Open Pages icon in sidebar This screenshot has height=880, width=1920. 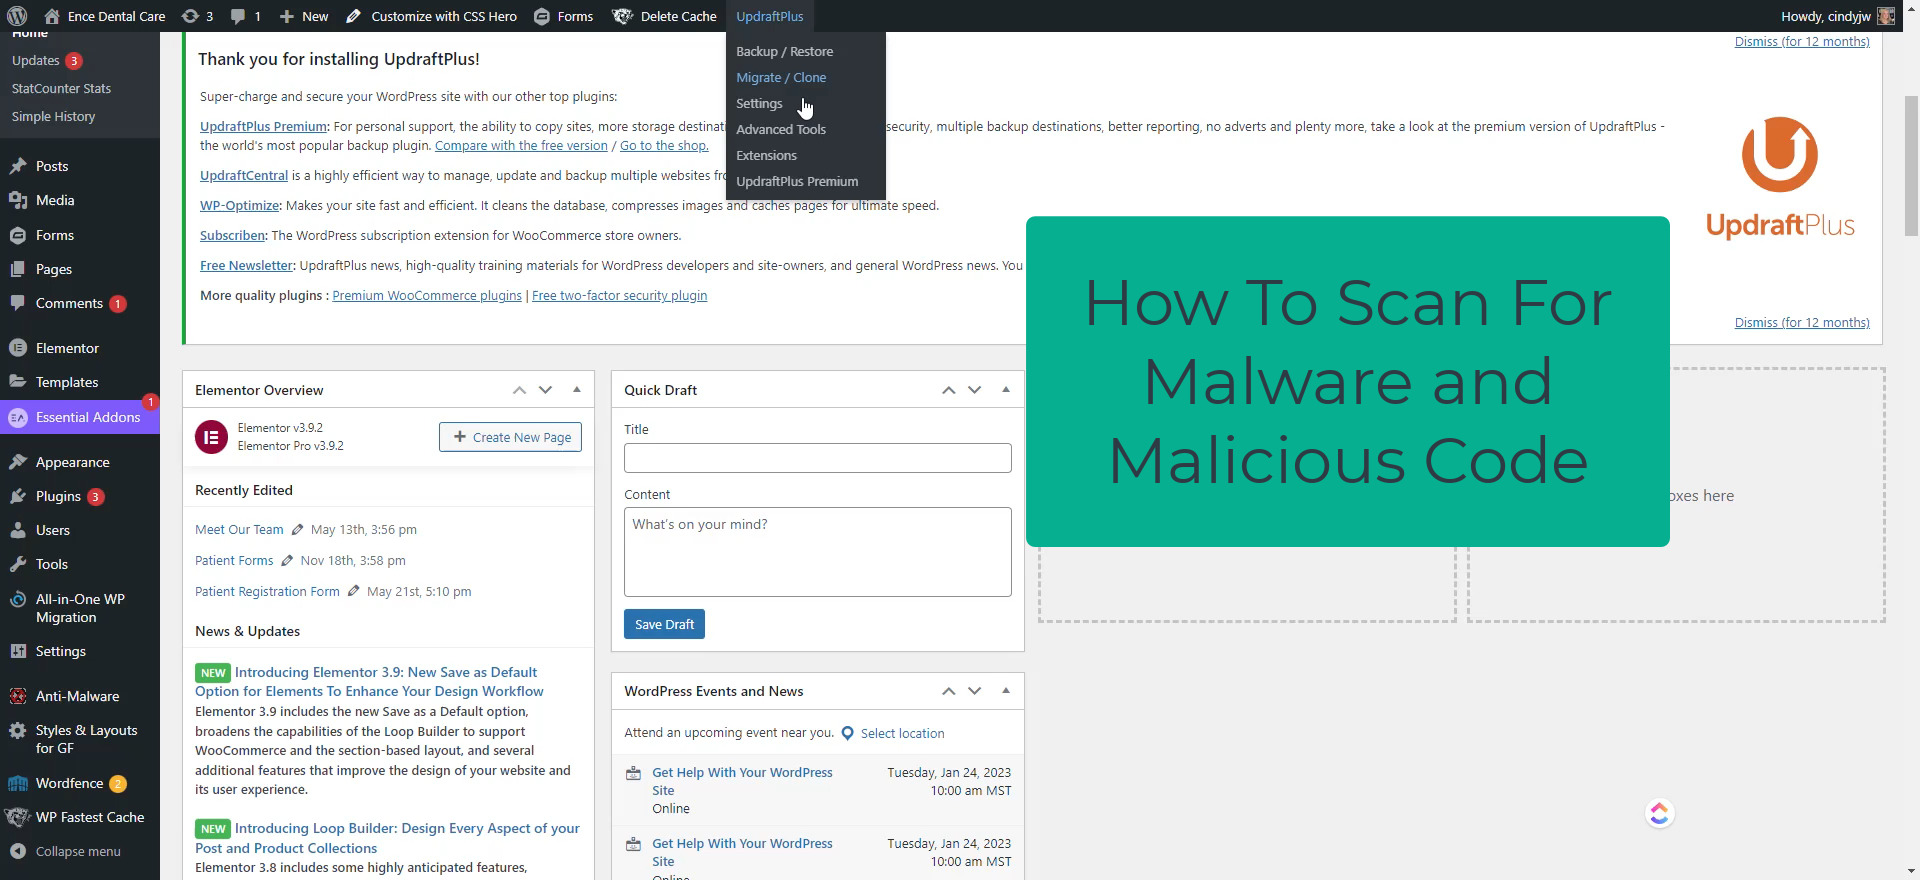pos(18,269)
